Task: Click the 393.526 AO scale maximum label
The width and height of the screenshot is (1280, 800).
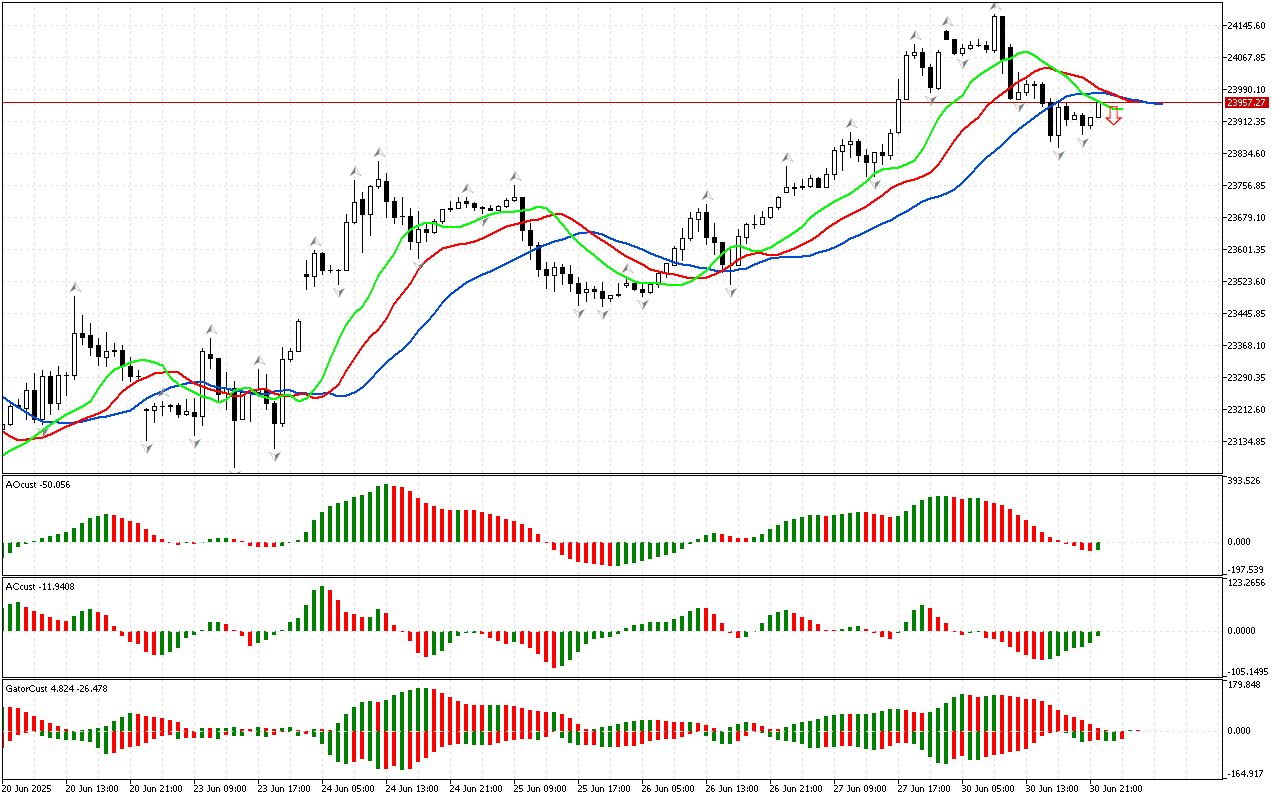Action: click(1244, 481)
